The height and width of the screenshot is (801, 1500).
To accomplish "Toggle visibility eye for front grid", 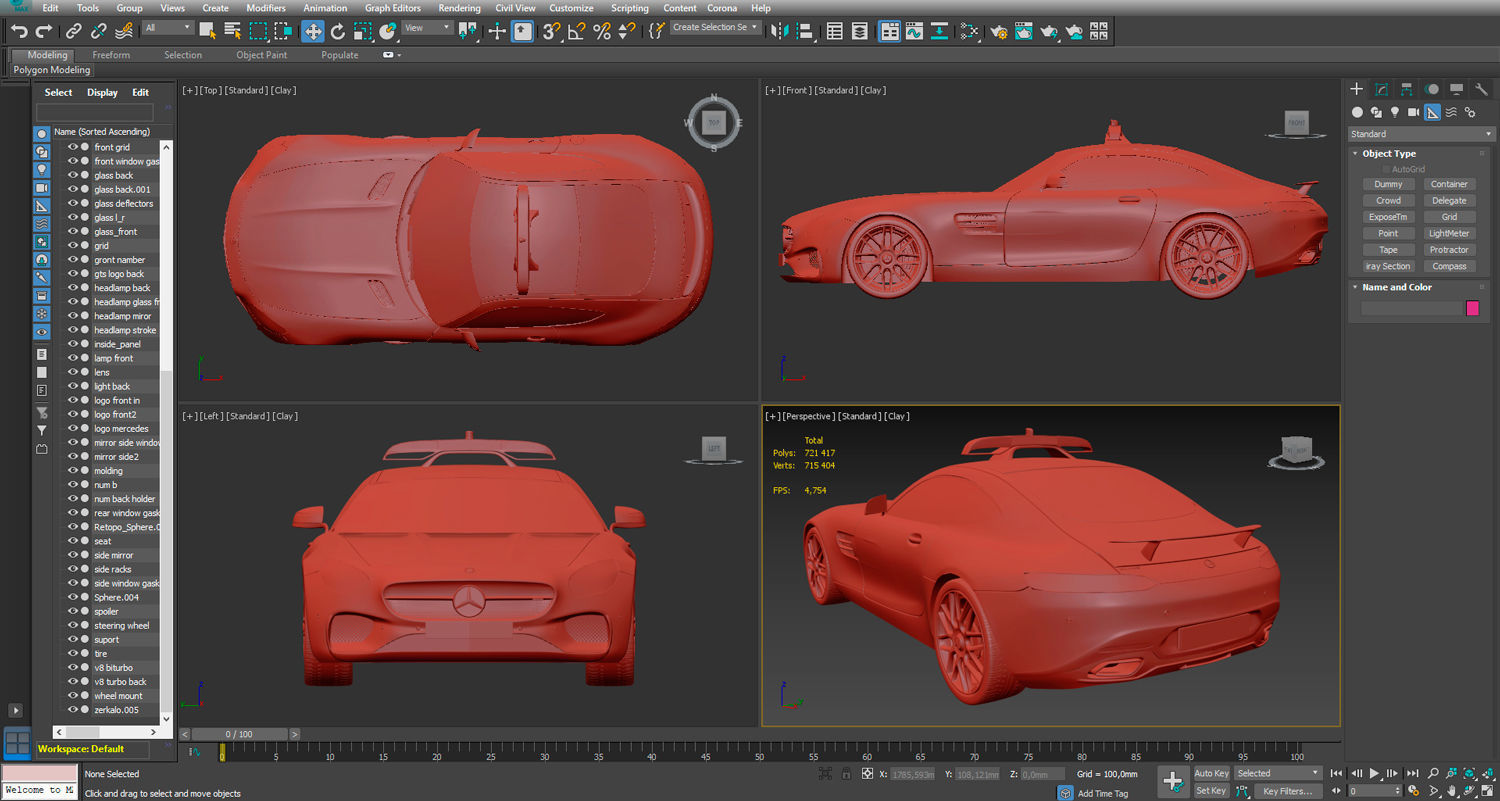I will 73,147.
